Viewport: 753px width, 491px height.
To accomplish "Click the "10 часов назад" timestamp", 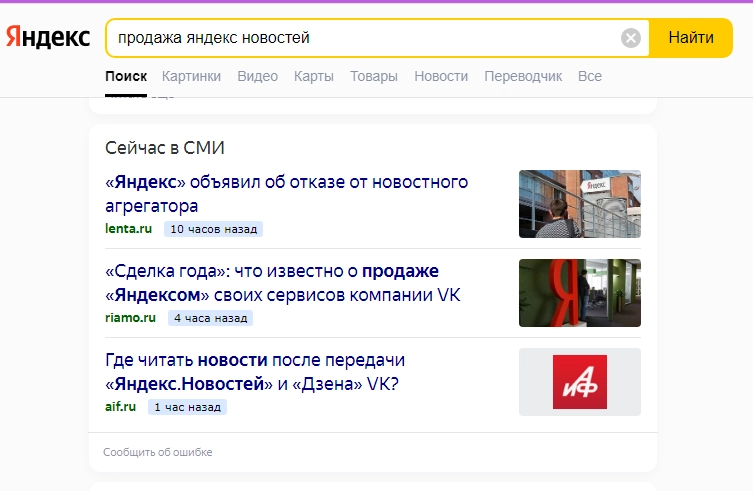I will (x=213, y=229).
